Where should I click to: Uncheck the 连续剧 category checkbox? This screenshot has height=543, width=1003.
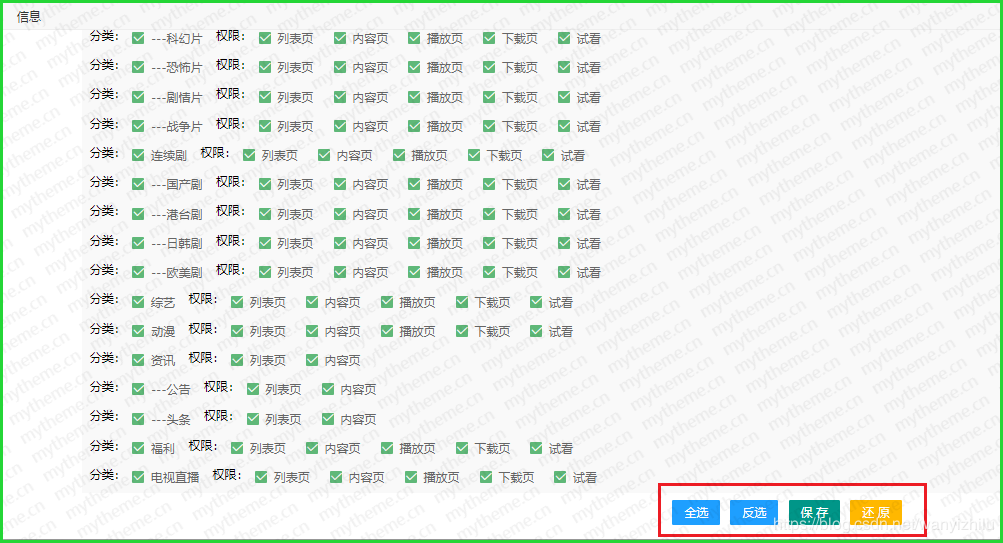point(139,155)
